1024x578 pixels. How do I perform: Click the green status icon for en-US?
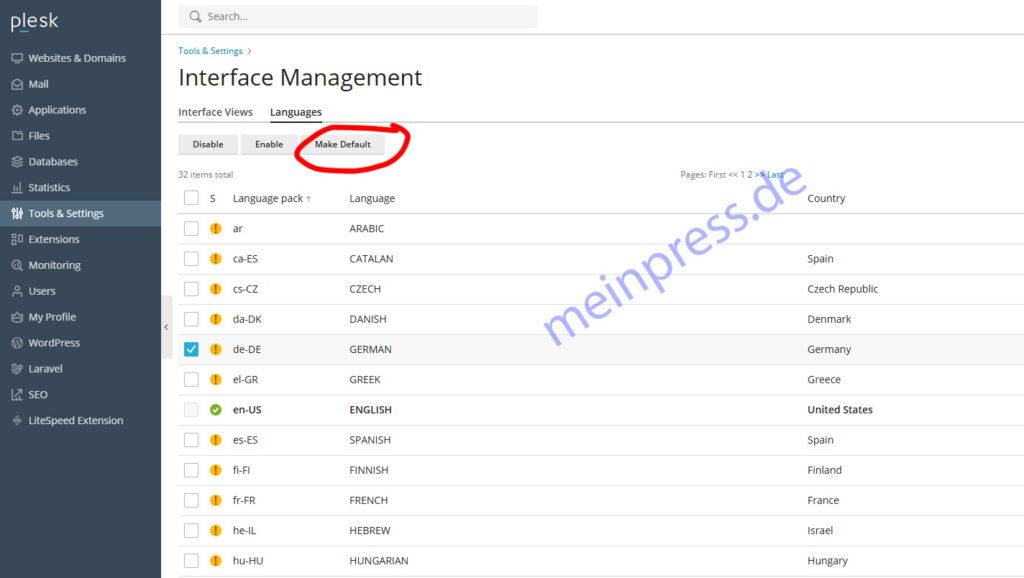pos(215,410)
